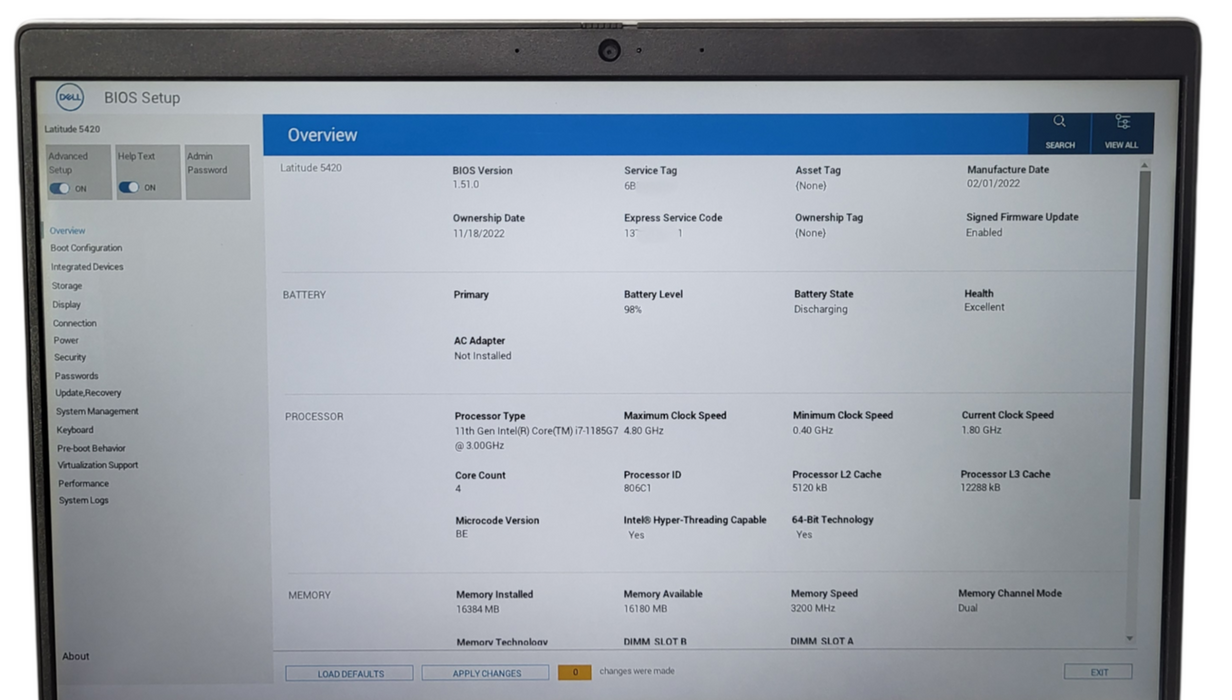Open the Display section

(66, 305)
